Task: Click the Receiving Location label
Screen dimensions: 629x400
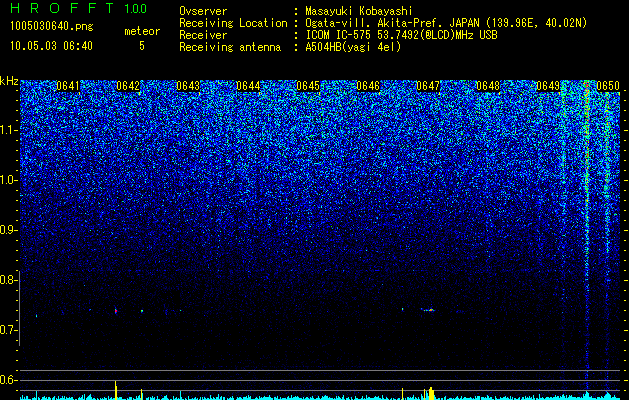Action: 233,23
